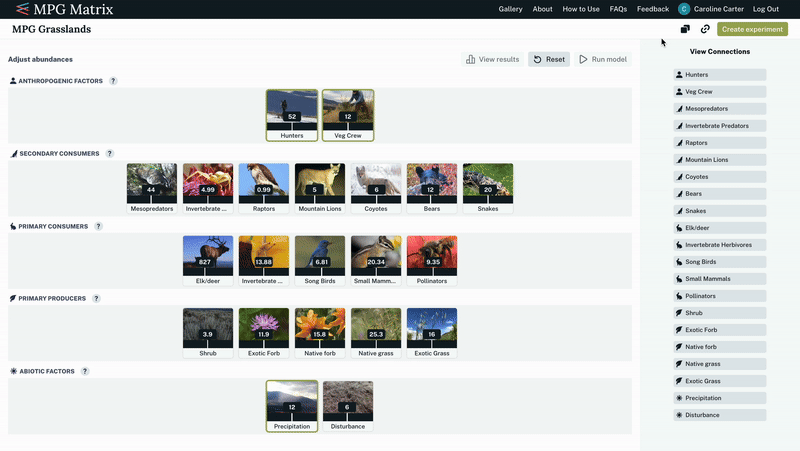800x451 pixels.
Task: Select the Mountain Lions card
Action: (320, 188)
